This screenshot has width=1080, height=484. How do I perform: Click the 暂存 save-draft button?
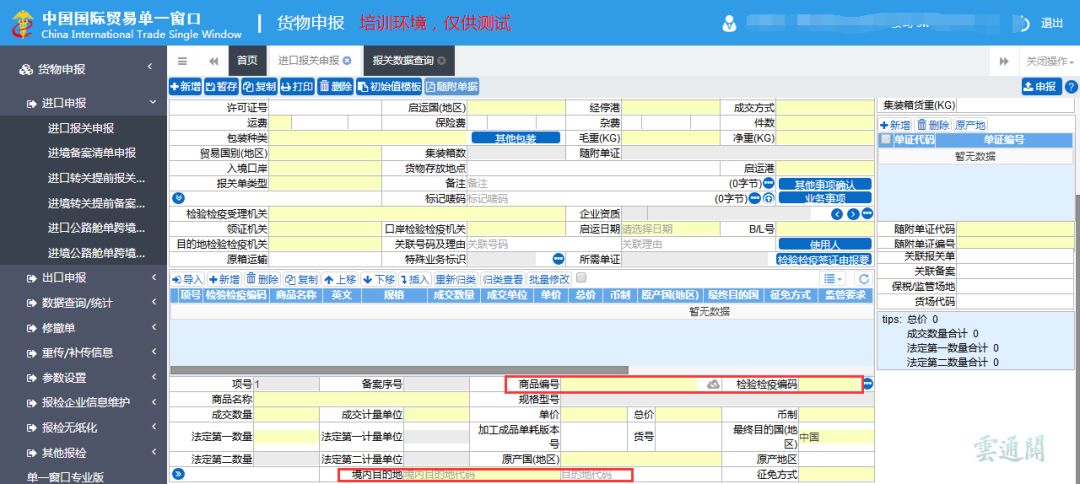click(221, 87)
